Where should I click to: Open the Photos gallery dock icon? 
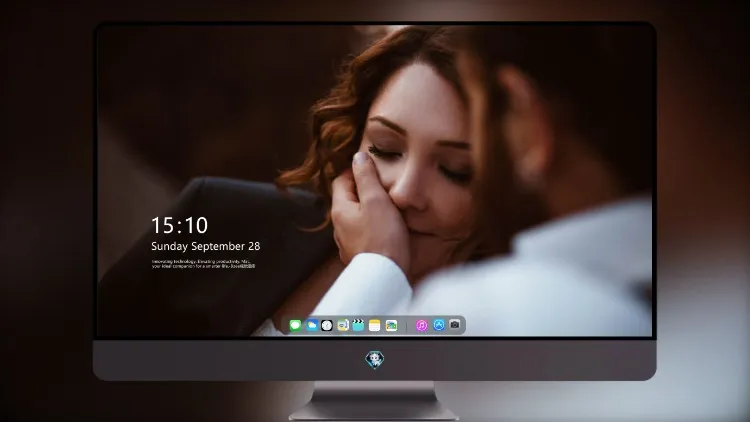click(x=391, y=325)
